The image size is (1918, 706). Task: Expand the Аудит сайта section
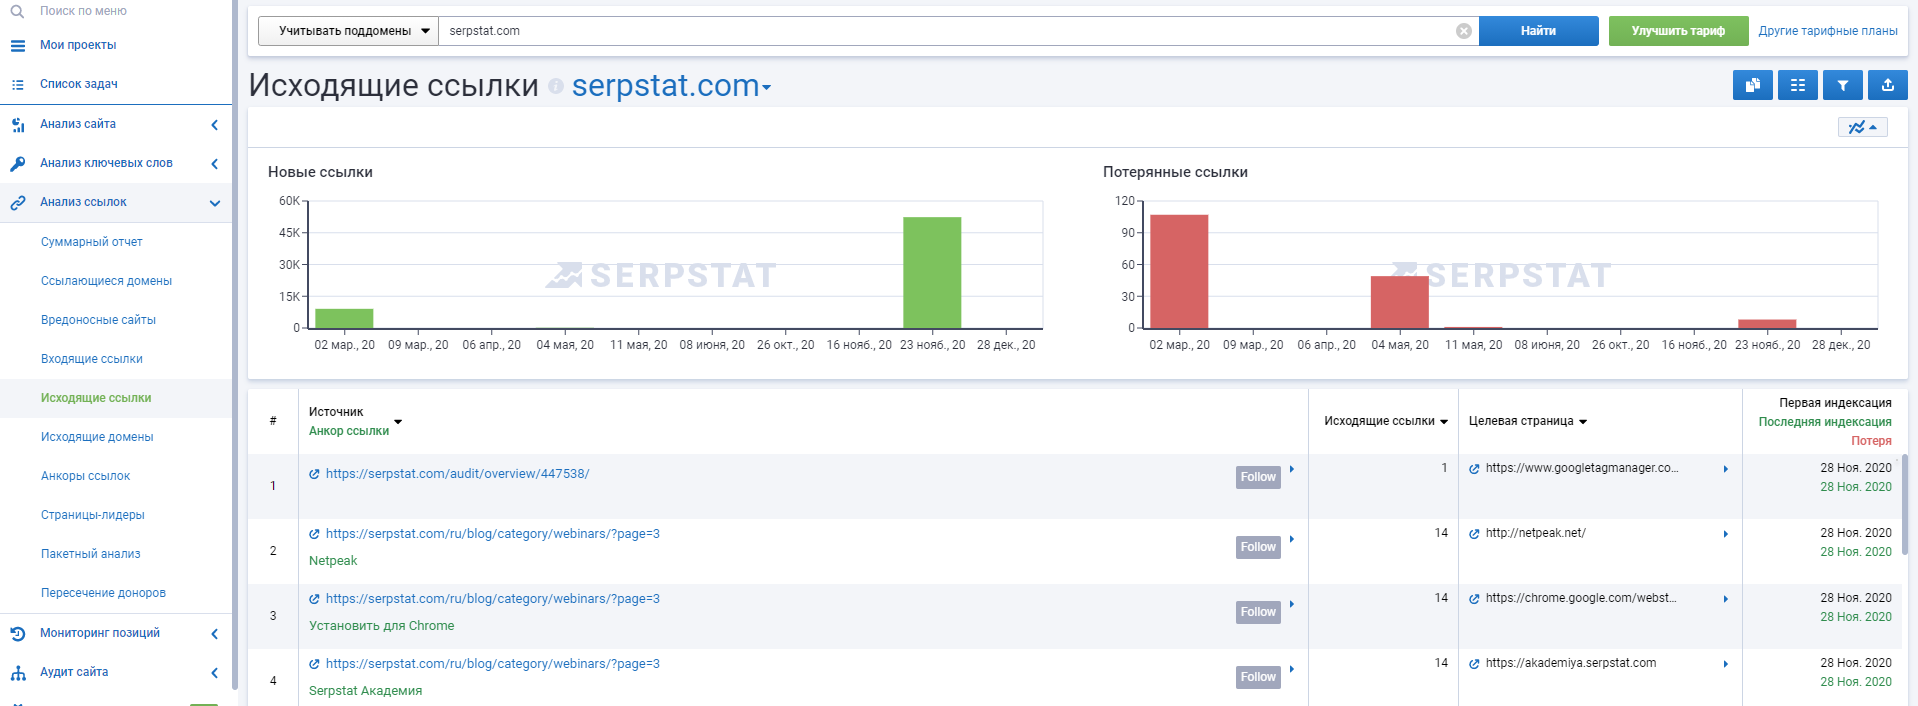tap(214, 673)
